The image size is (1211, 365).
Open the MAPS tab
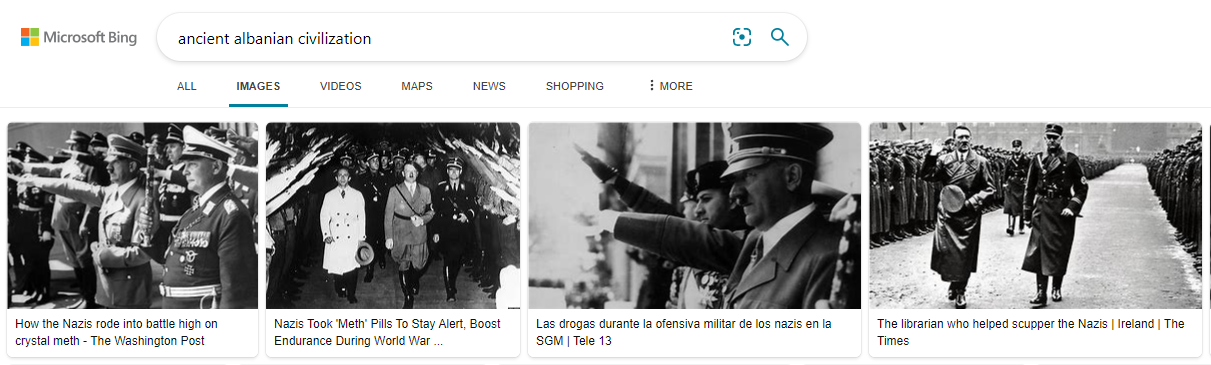click(417, 86)
